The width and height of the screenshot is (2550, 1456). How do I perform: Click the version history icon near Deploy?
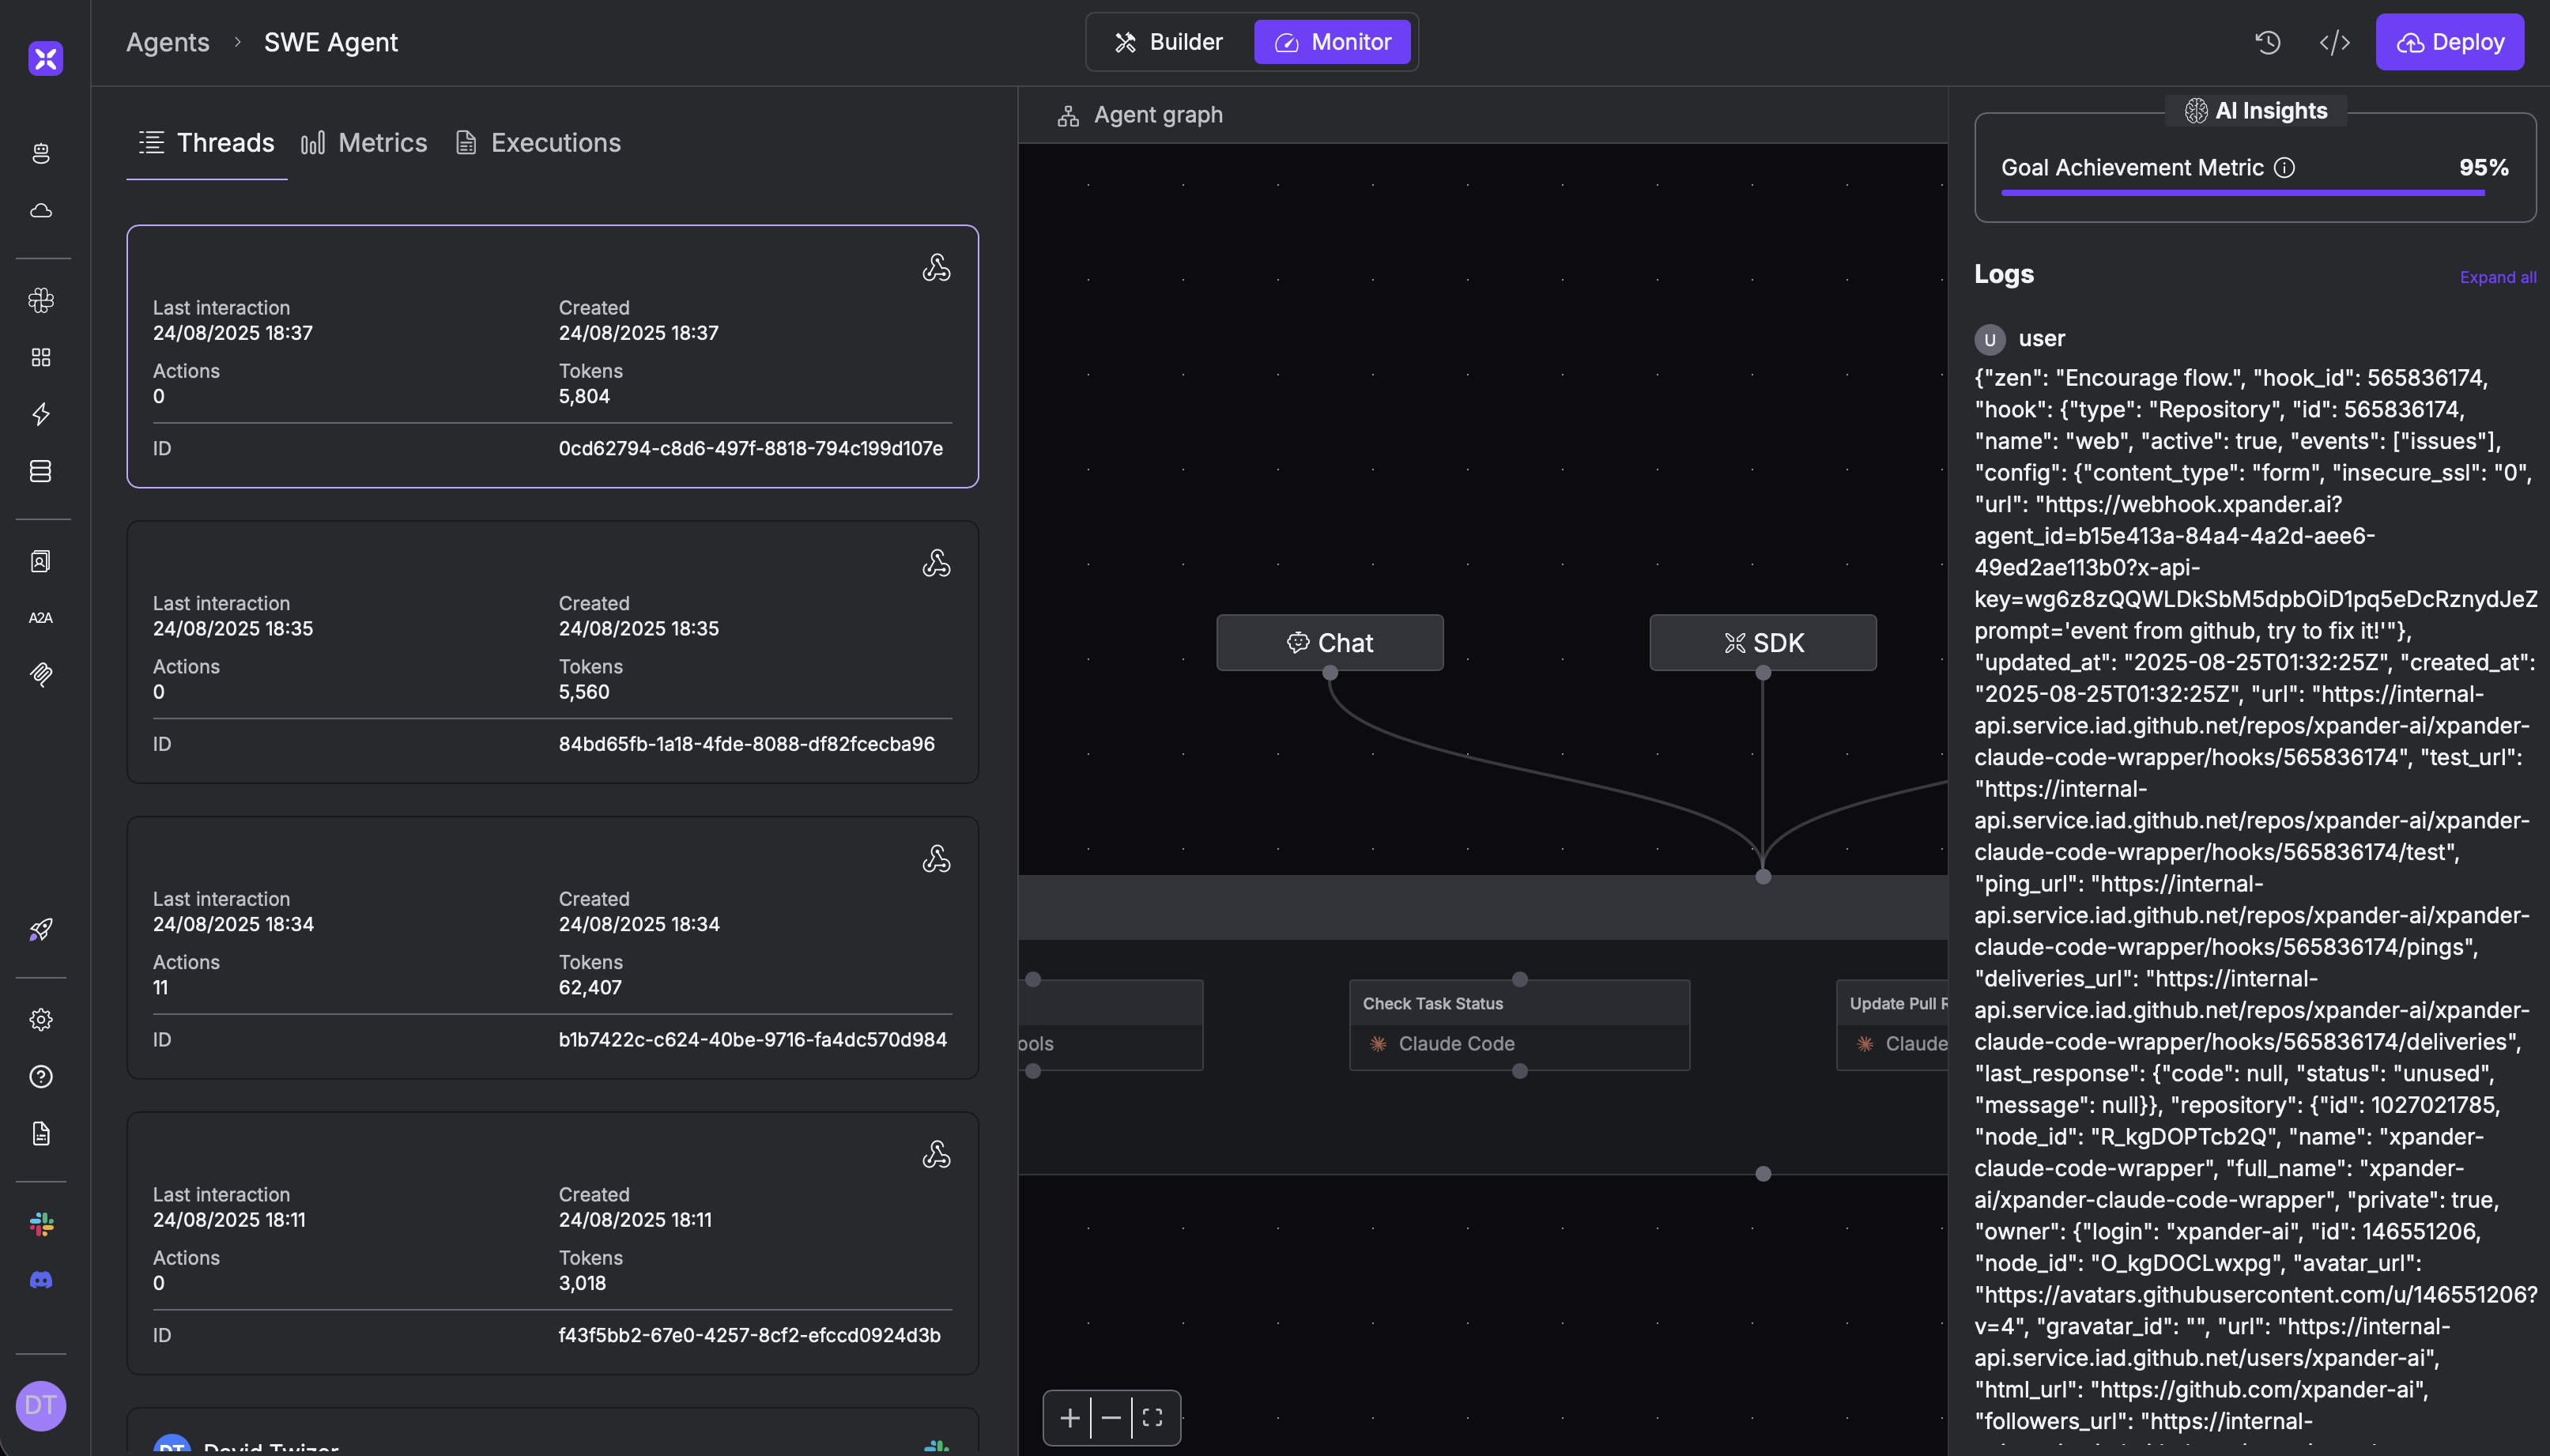(x=2267, y=41)
